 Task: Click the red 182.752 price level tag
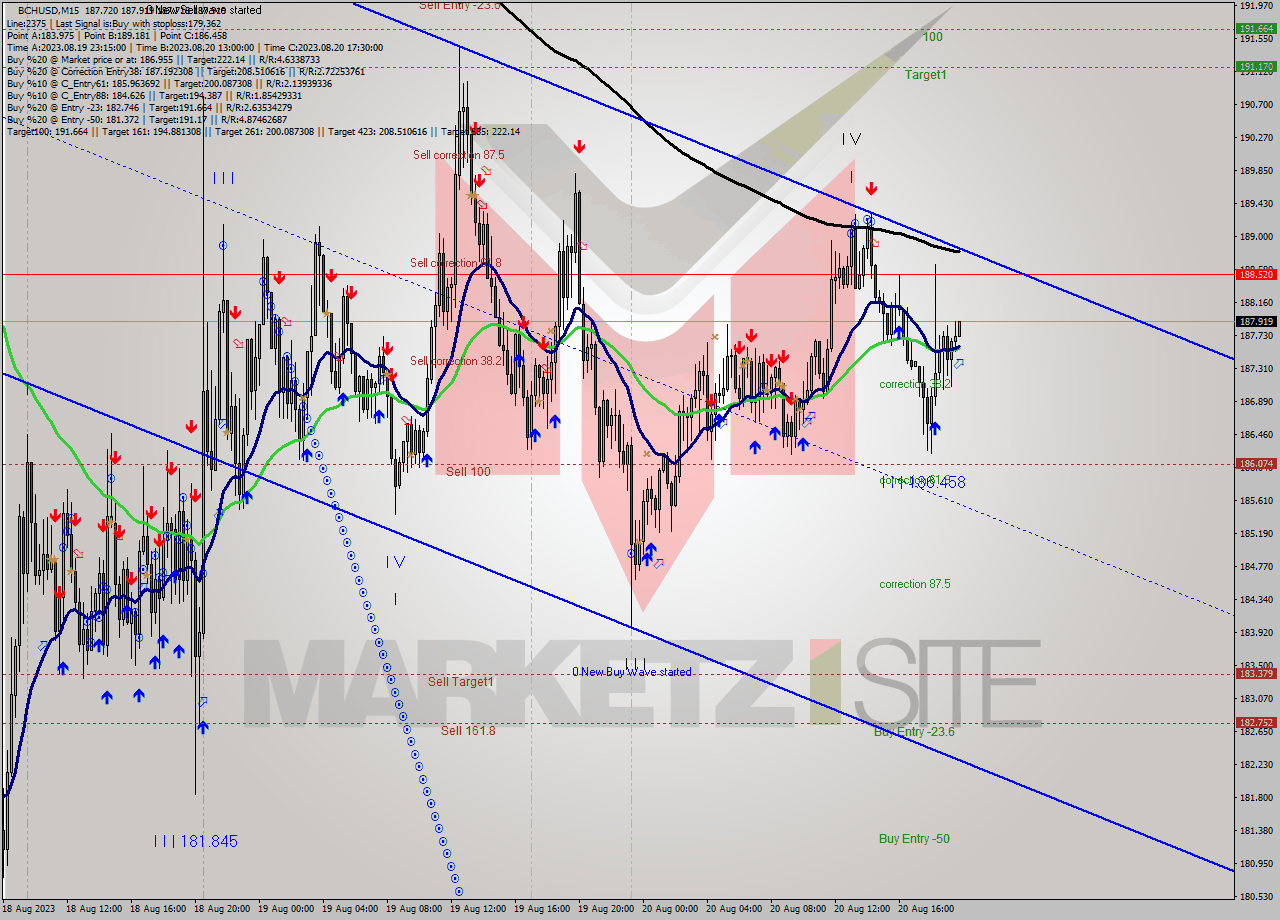tap(1257, 723)
